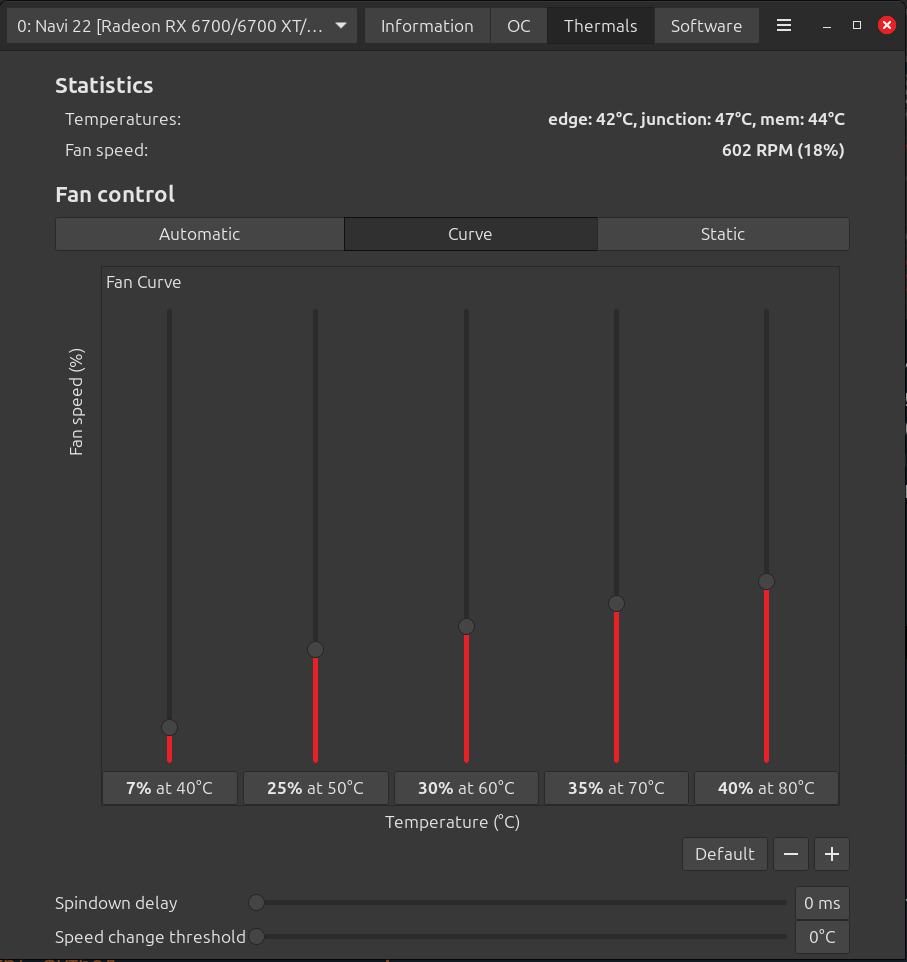Click the Temperature (°C) axis label
The width and height of the screenshot is (907, 962).
coord(452,822)
